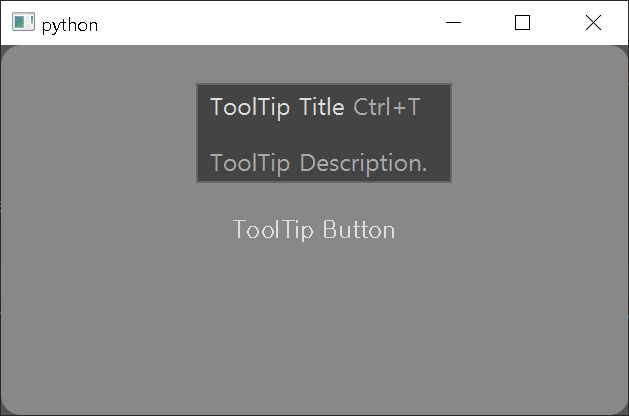Click the 'ToolTip Description.' text

click(319, 163)
